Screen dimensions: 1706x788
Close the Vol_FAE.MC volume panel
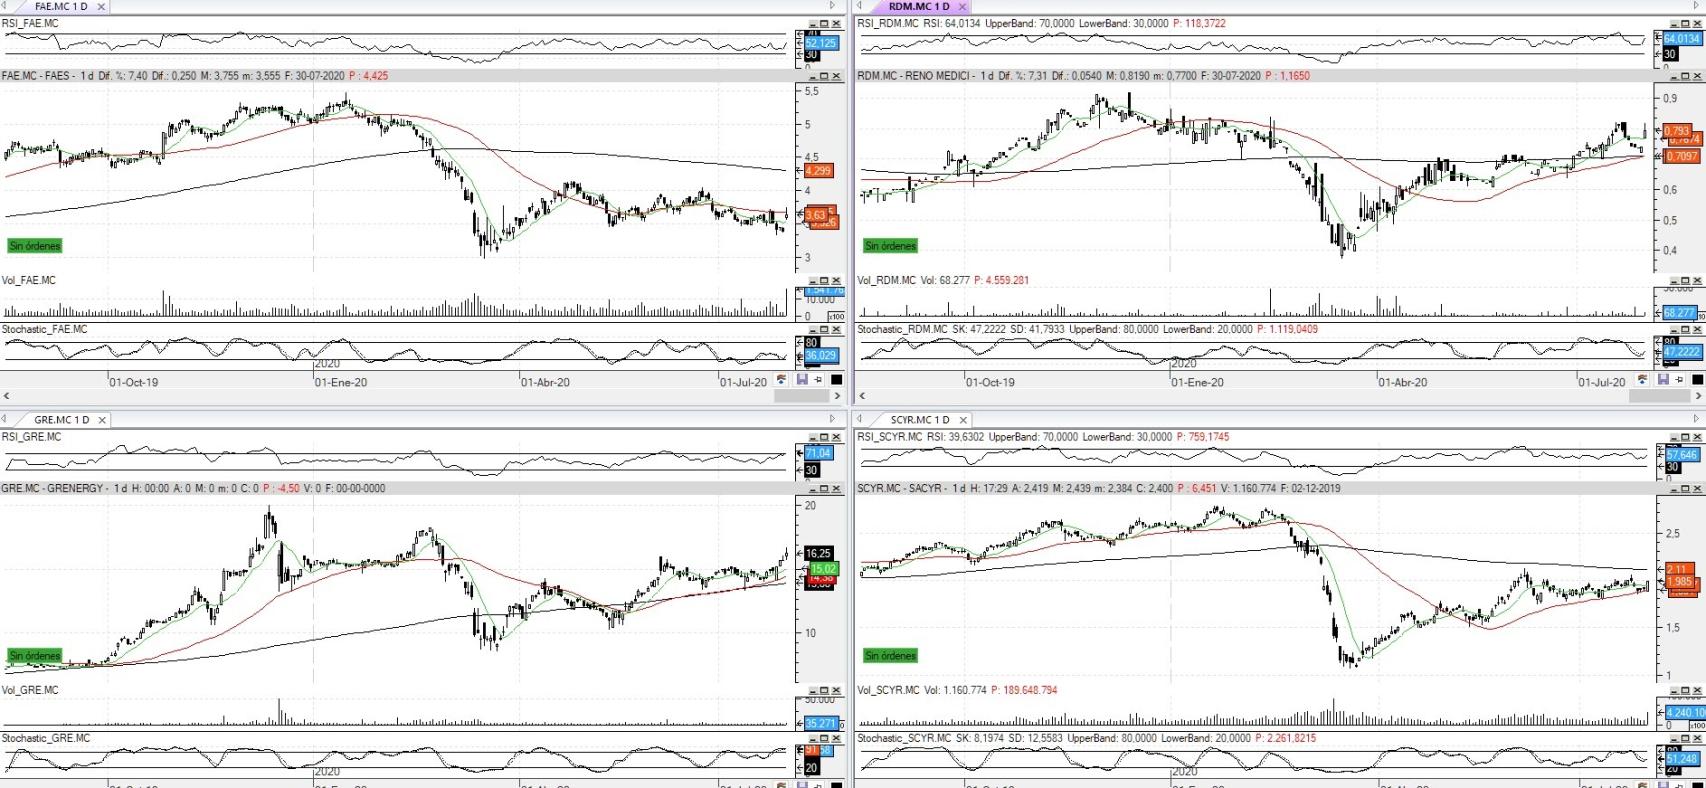pos(837,281)
